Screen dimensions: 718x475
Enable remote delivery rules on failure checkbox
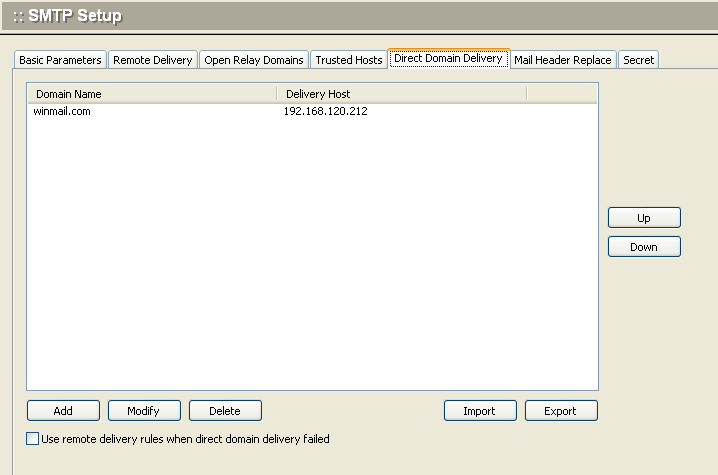33,439
